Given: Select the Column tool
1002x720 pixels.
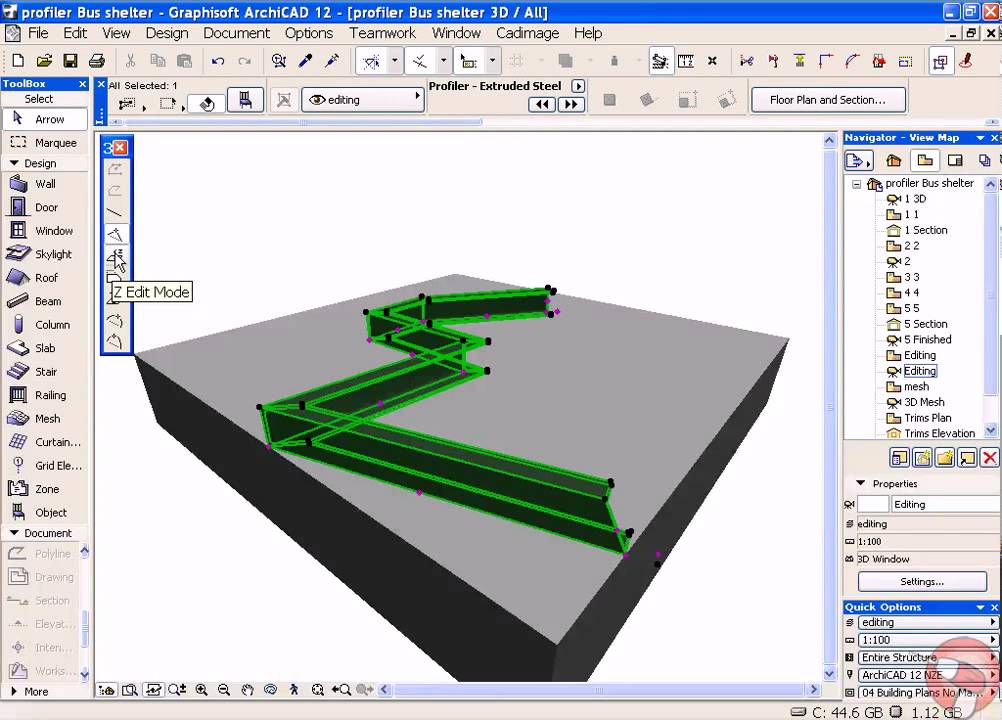Looking at the screenshot, I should [45, 325].
